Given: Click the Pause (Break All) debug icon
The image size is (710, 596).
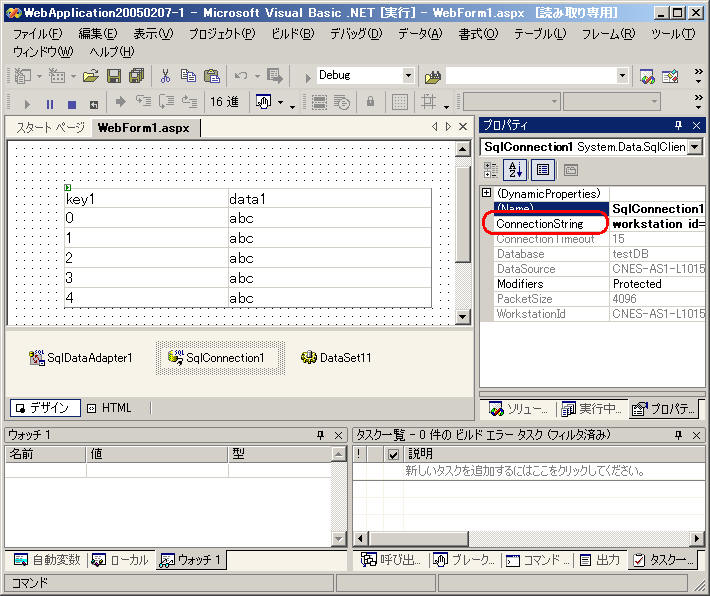Looking at the screenshot, I should click(x=50, y=103).
